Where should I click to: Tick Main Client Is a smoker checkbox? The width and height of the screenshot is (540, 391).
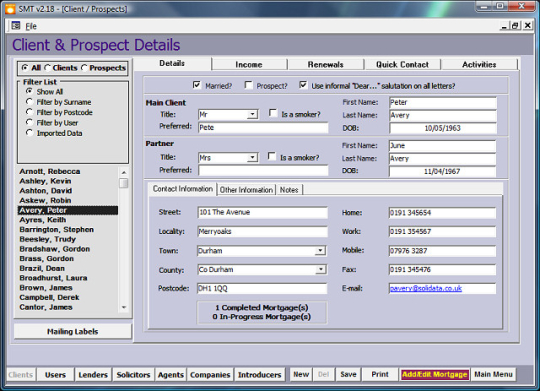tap(273, 113)
